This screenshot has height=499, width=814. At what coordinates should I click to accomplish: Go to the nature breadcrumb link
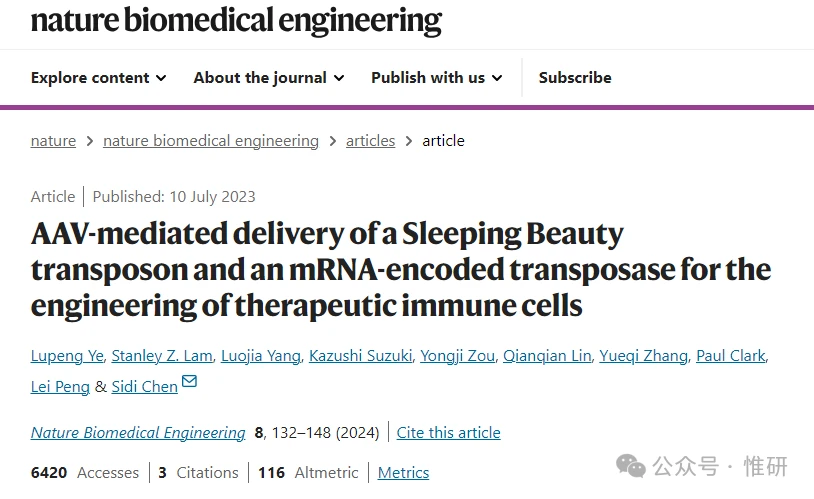[x=53, y=141]
